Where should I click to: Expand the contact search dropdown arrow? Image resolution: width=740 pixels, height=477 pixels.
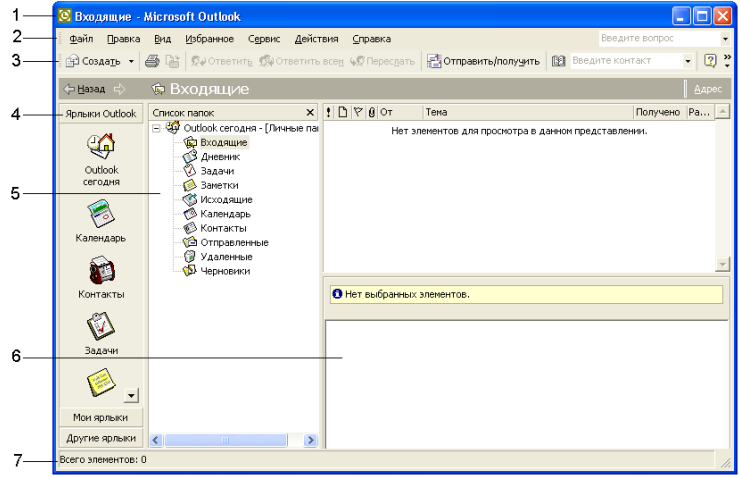point(688,61)
